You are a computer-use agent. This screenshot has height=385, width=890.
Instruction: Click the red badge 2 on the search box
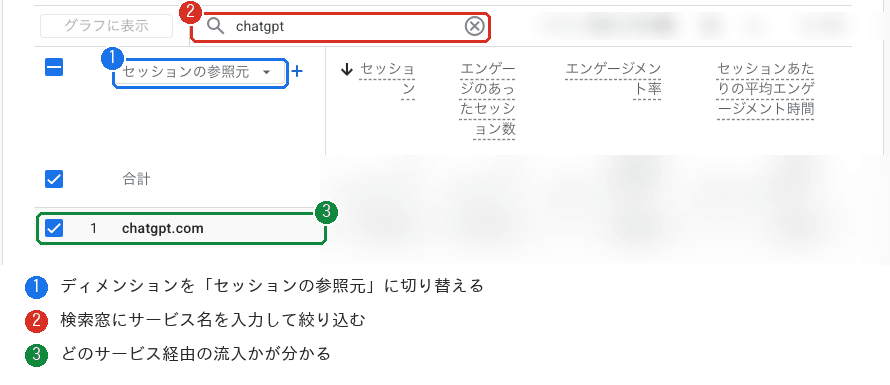point(191,12)
